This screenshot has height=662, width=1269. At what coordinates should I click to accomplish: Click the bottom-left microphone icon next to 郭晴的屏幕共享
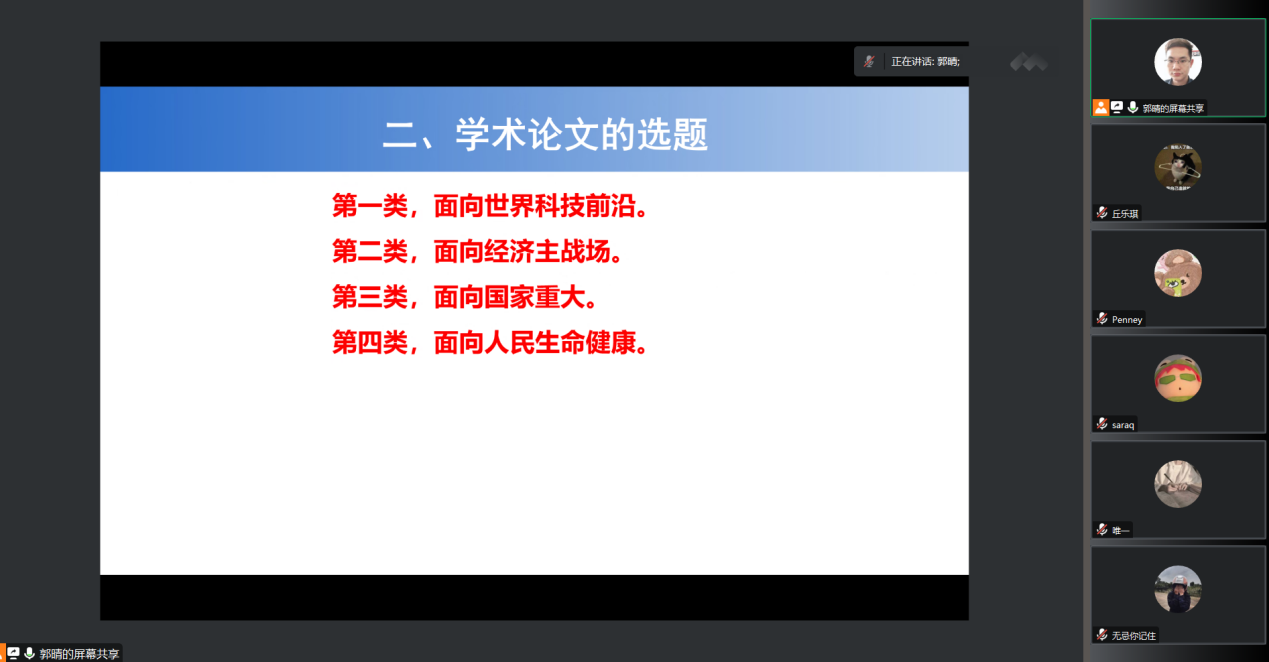tap(29, 653)
